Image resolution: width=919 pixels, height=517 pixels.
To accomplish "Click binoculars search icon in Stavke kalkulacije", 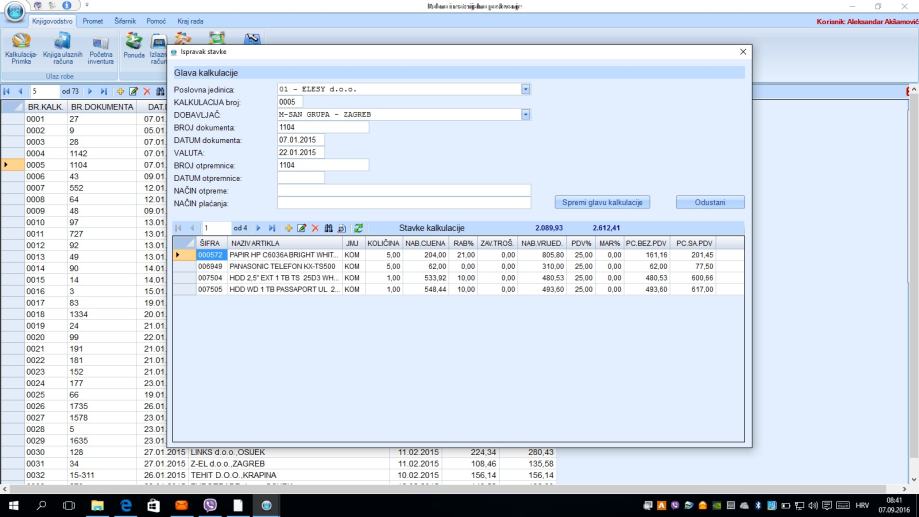I will [328, 229].
